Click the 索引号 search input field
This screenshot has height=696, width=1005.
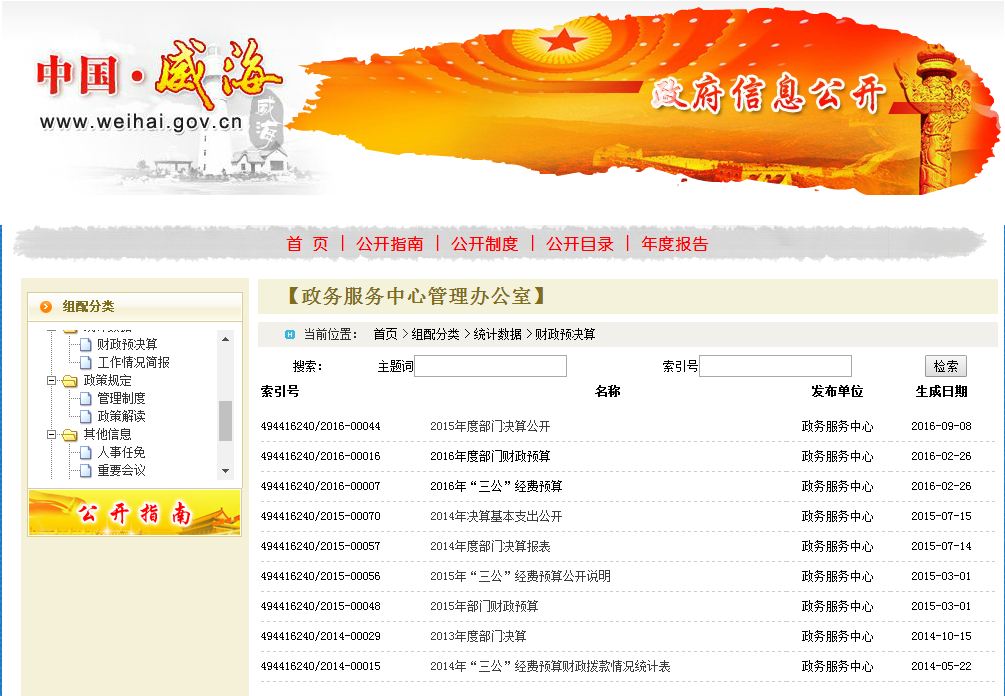[775, 367]
